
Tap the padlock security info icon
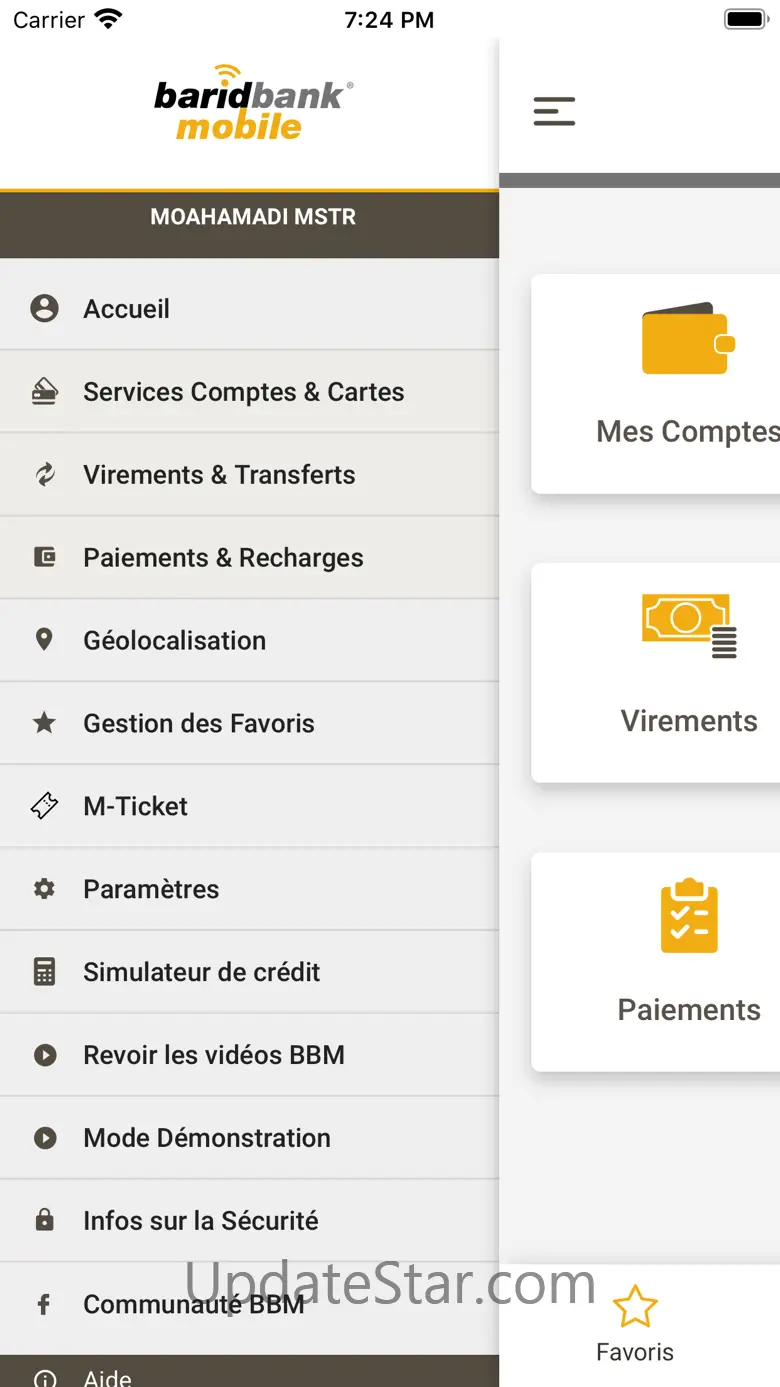(44, 1220)
